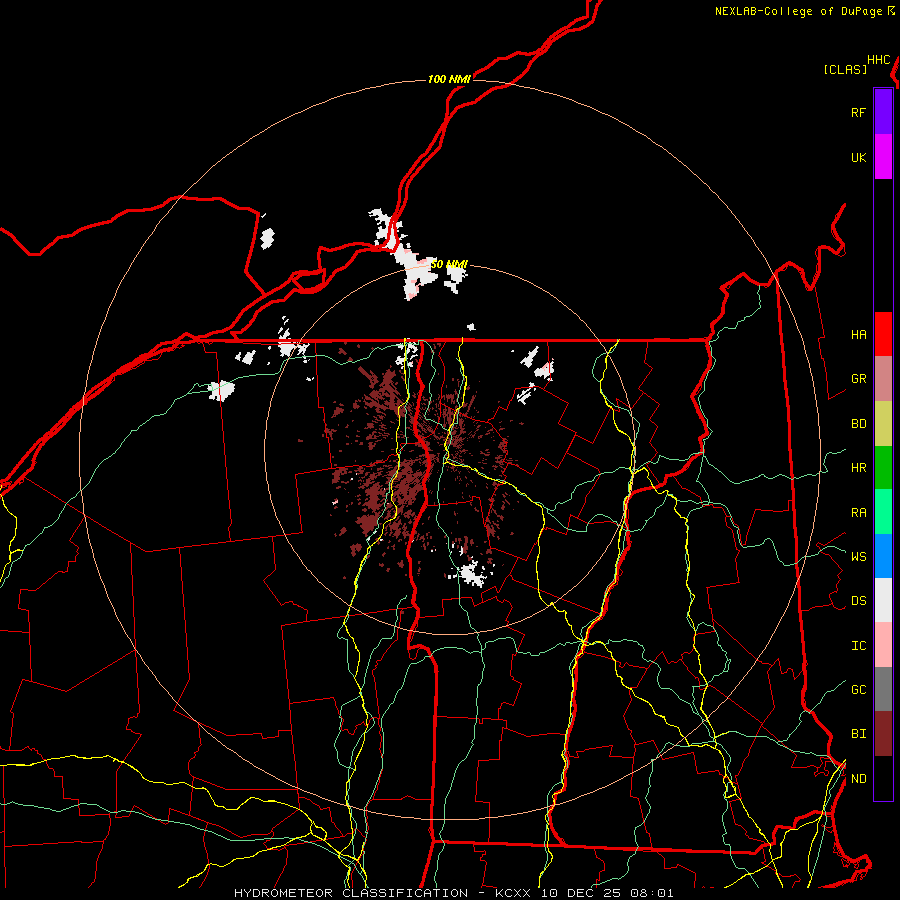Click the "RA" legend label
Viewport: 900px width, 900px height.
coord(858,513)
